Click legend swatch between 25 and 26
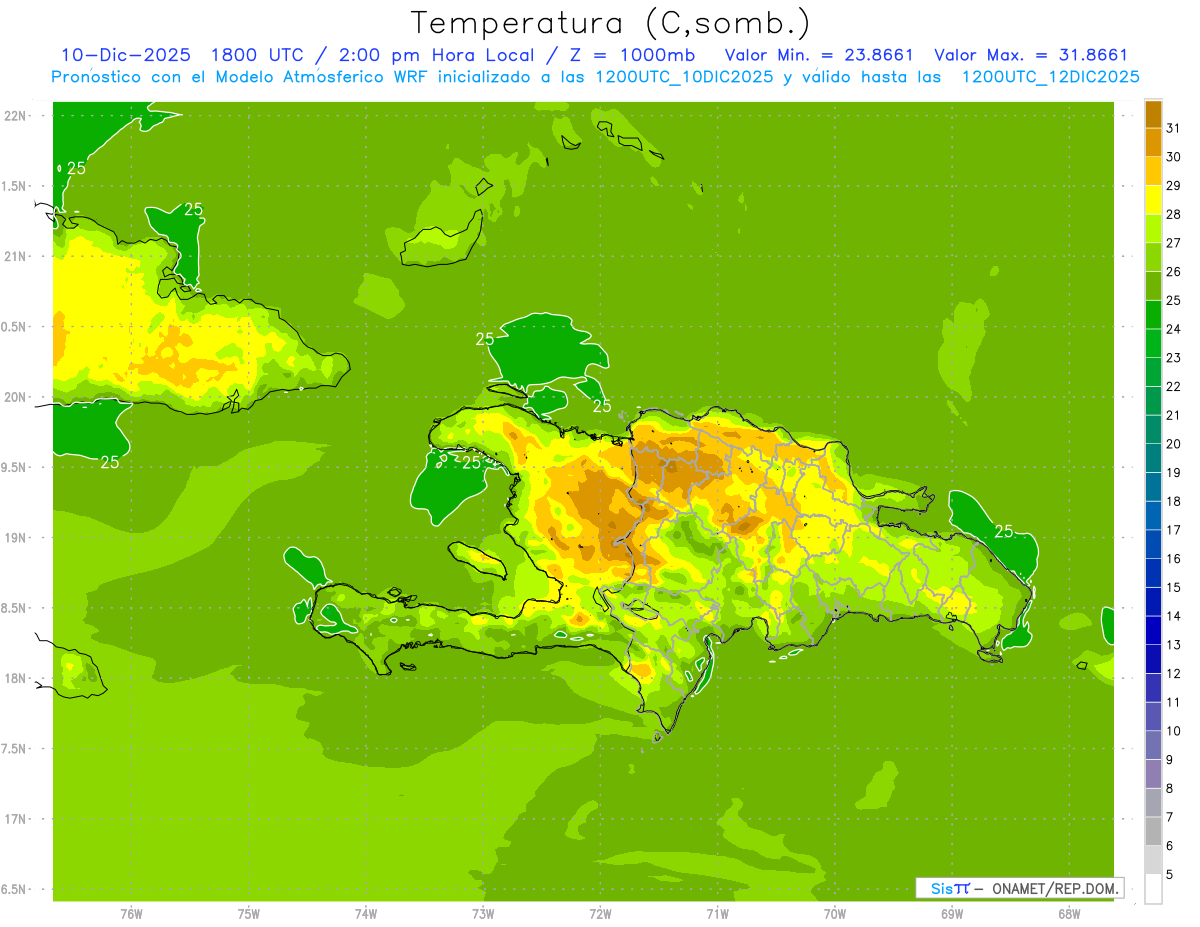 coord(1153,286)
